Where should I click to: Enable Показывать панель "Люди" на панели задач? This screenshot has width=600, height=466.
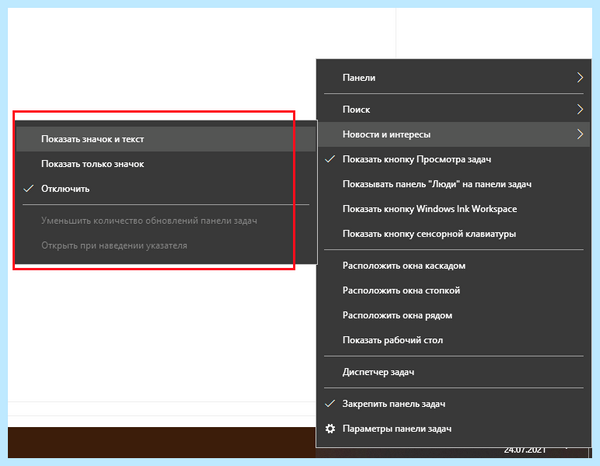click(x=454, y=184)
